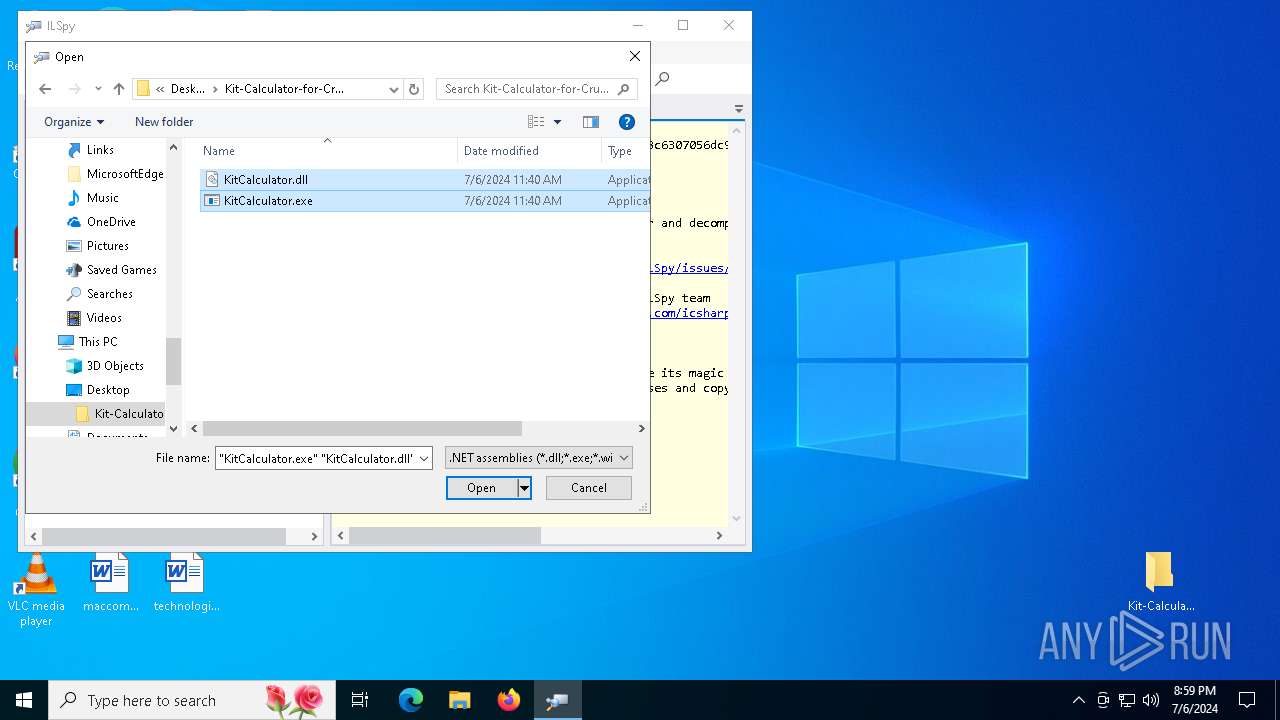
Task: Go up one folder level arrow
Action: tap(119, 89)
